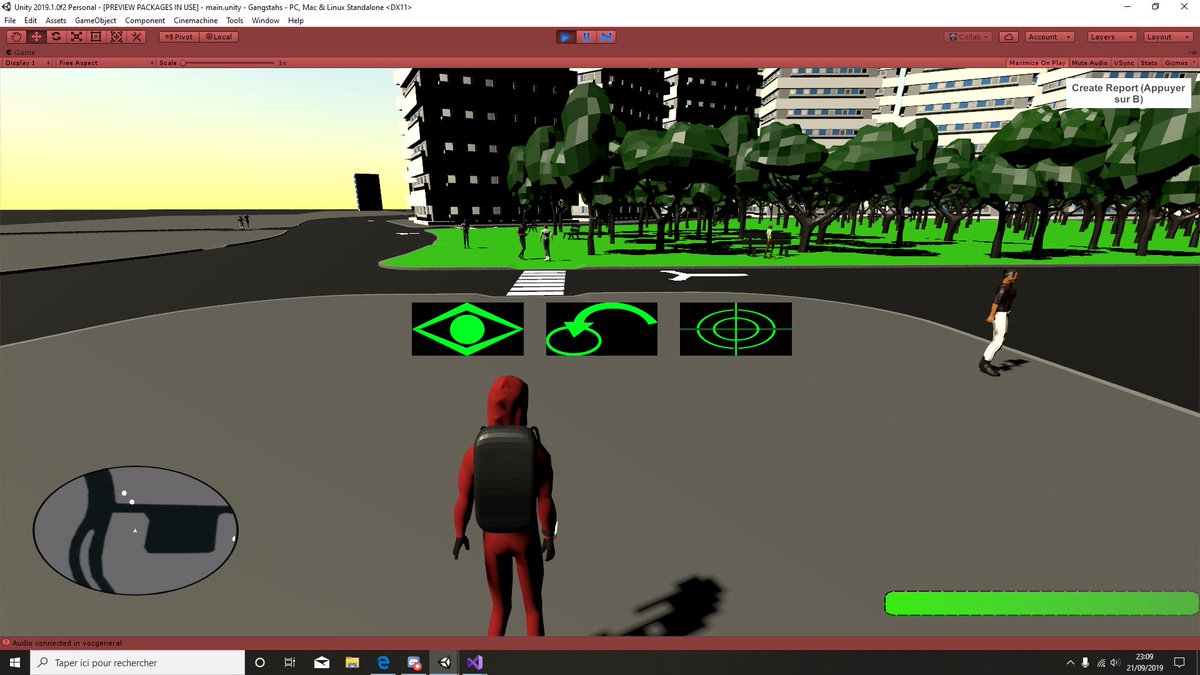This screenshot has width=1200, height=675.
Task: Switch to Visual Studio on the taskbar
Action: click(476, 662)
